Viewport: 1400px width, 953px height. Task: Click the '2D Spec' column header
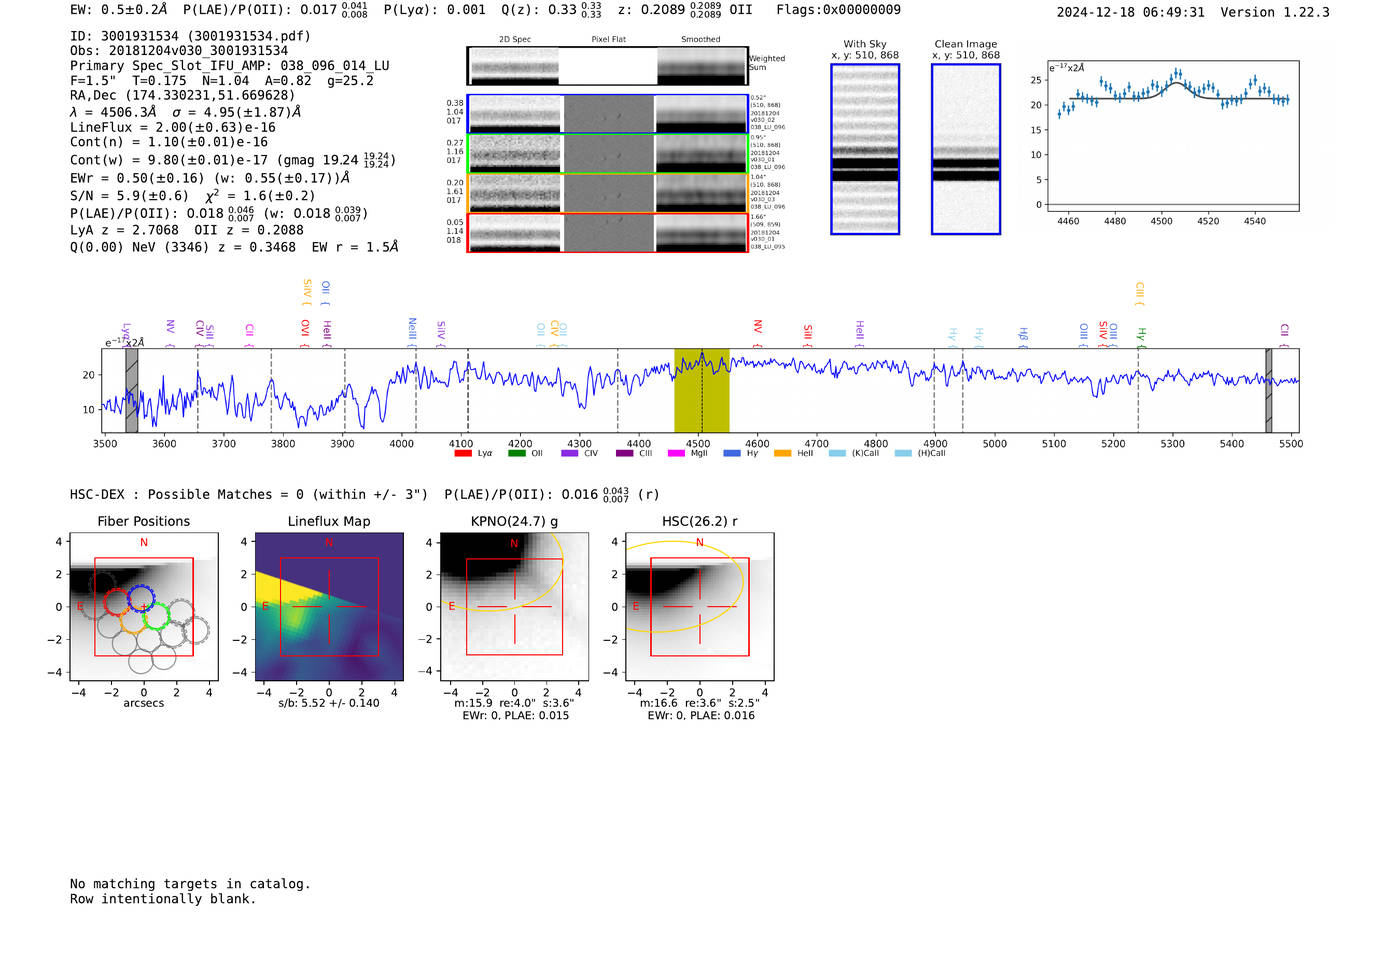515,40
